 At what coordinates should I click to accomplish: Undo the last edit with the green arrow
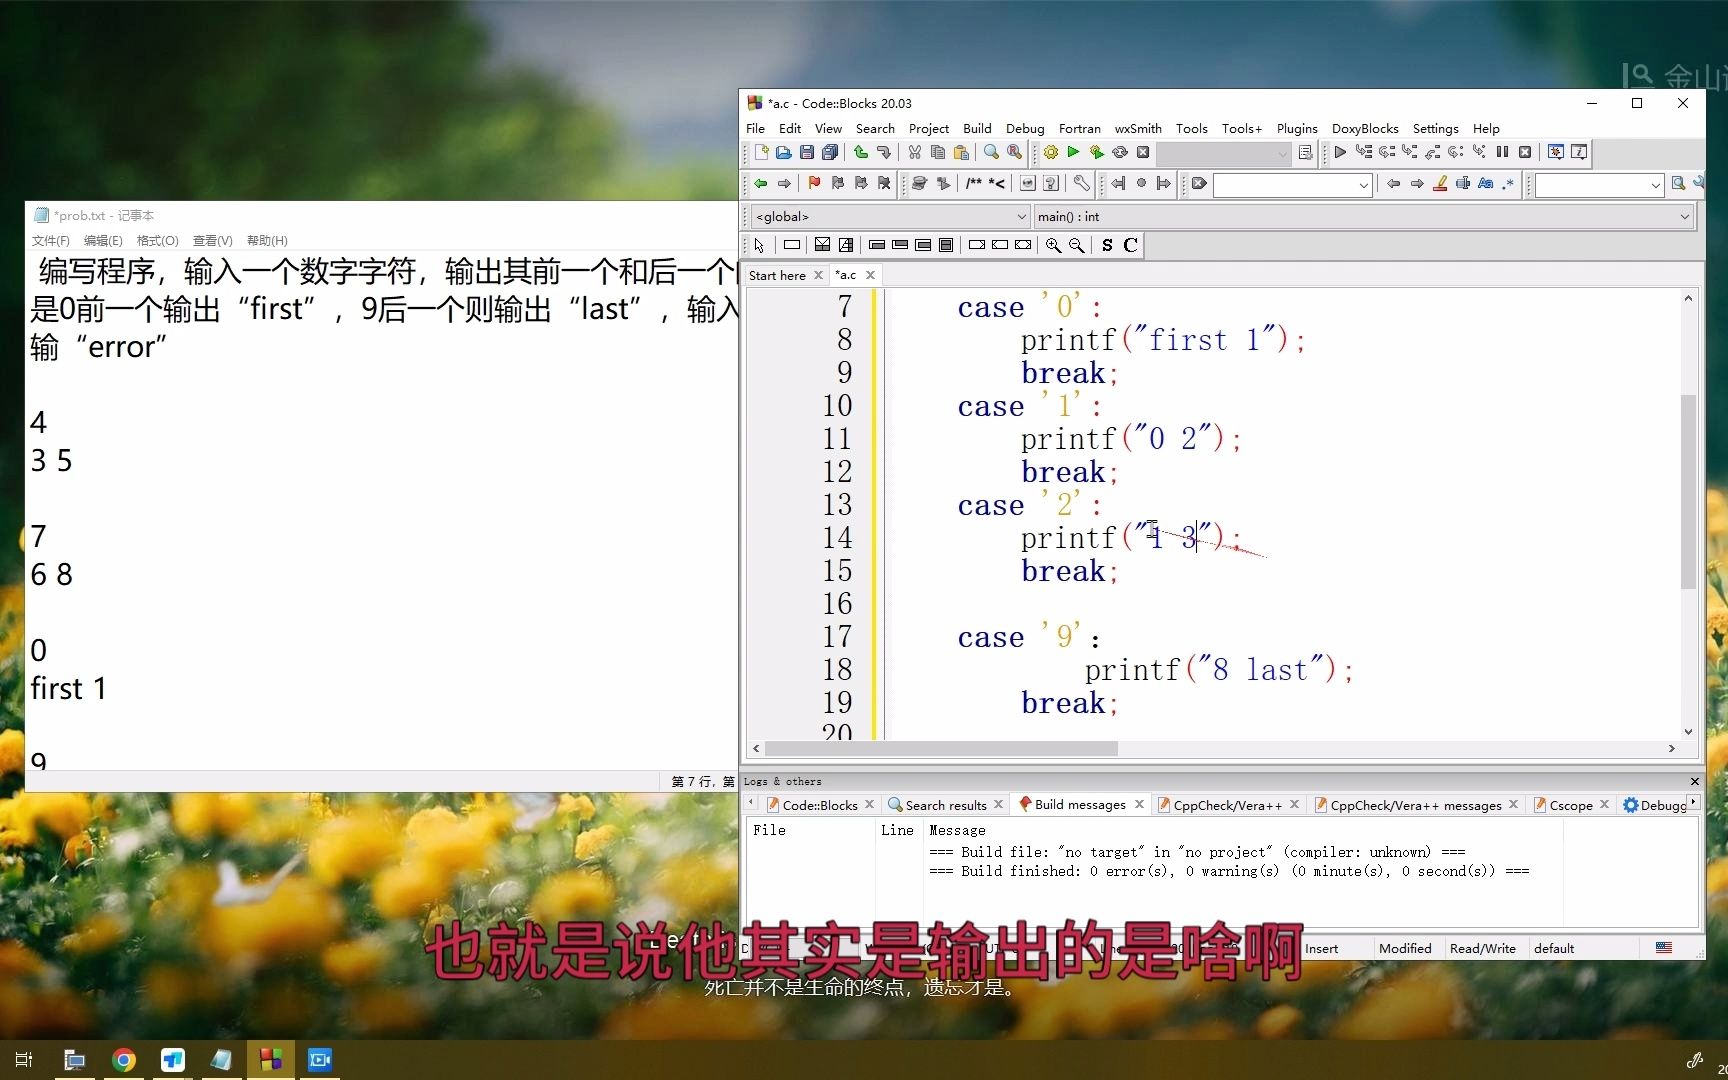[x=860, y=153]
